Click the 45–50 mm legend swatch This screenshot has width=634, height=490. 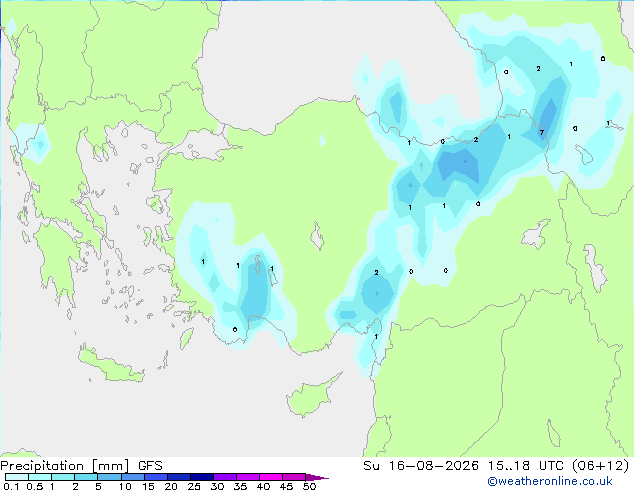[x=294, y=477]
